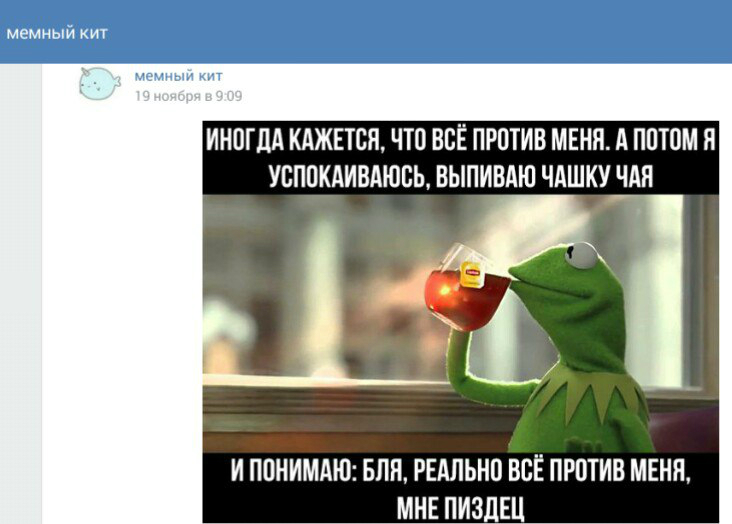Click the caption line starting "ИНОГДА КАЖЕТСЯ"
The width and height of the screenshot is (732, 524).
pyautogui.click(x=460, y=139)
